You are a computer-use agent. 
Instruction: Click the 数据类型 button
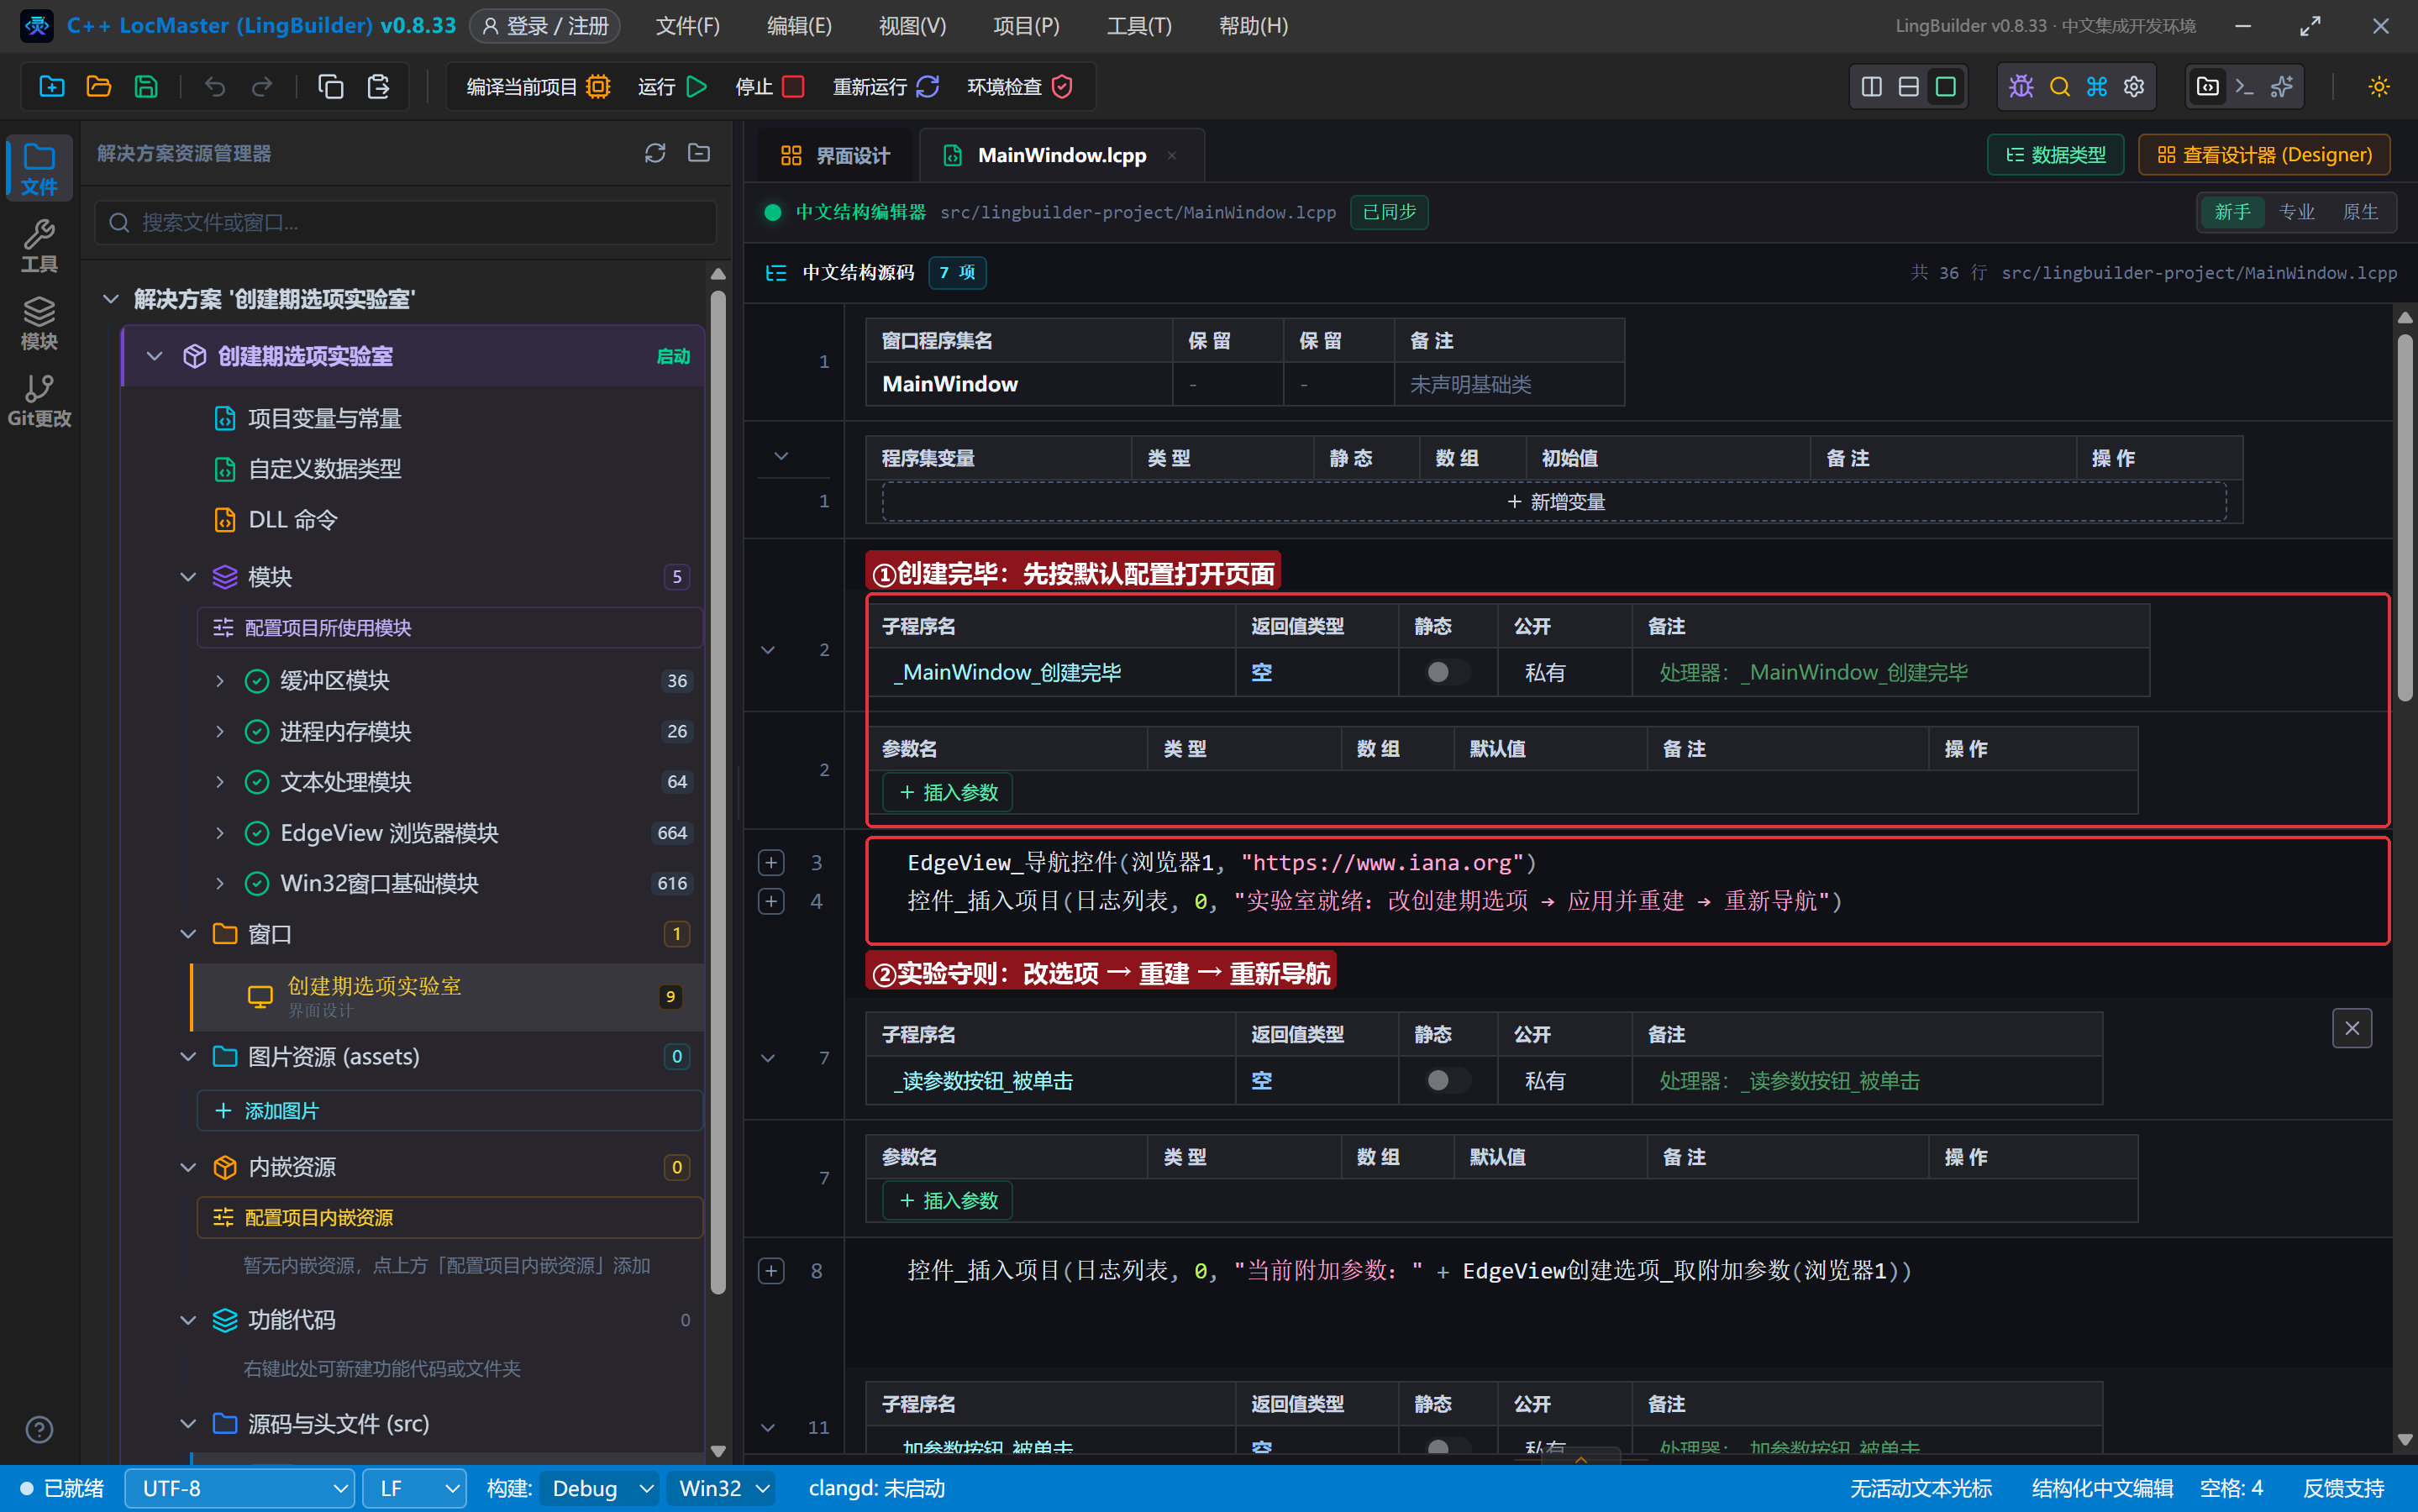pyautogui.click(x=2055, y=155)
